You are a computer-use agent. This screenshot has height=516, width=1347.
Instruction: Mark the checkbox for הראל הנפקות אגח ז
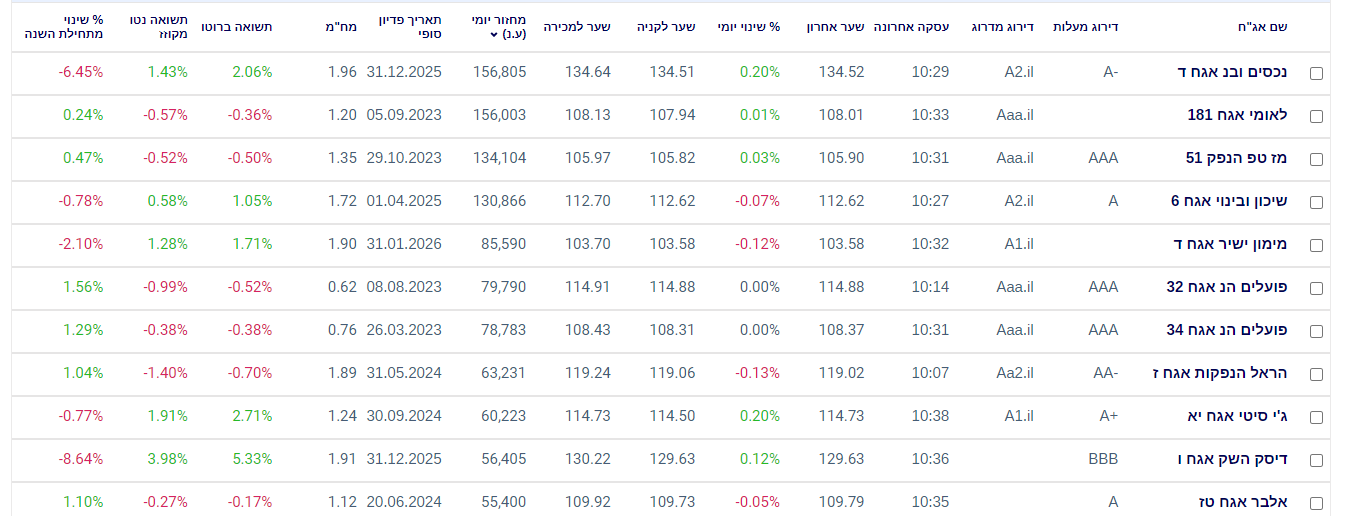point(1316,374)
